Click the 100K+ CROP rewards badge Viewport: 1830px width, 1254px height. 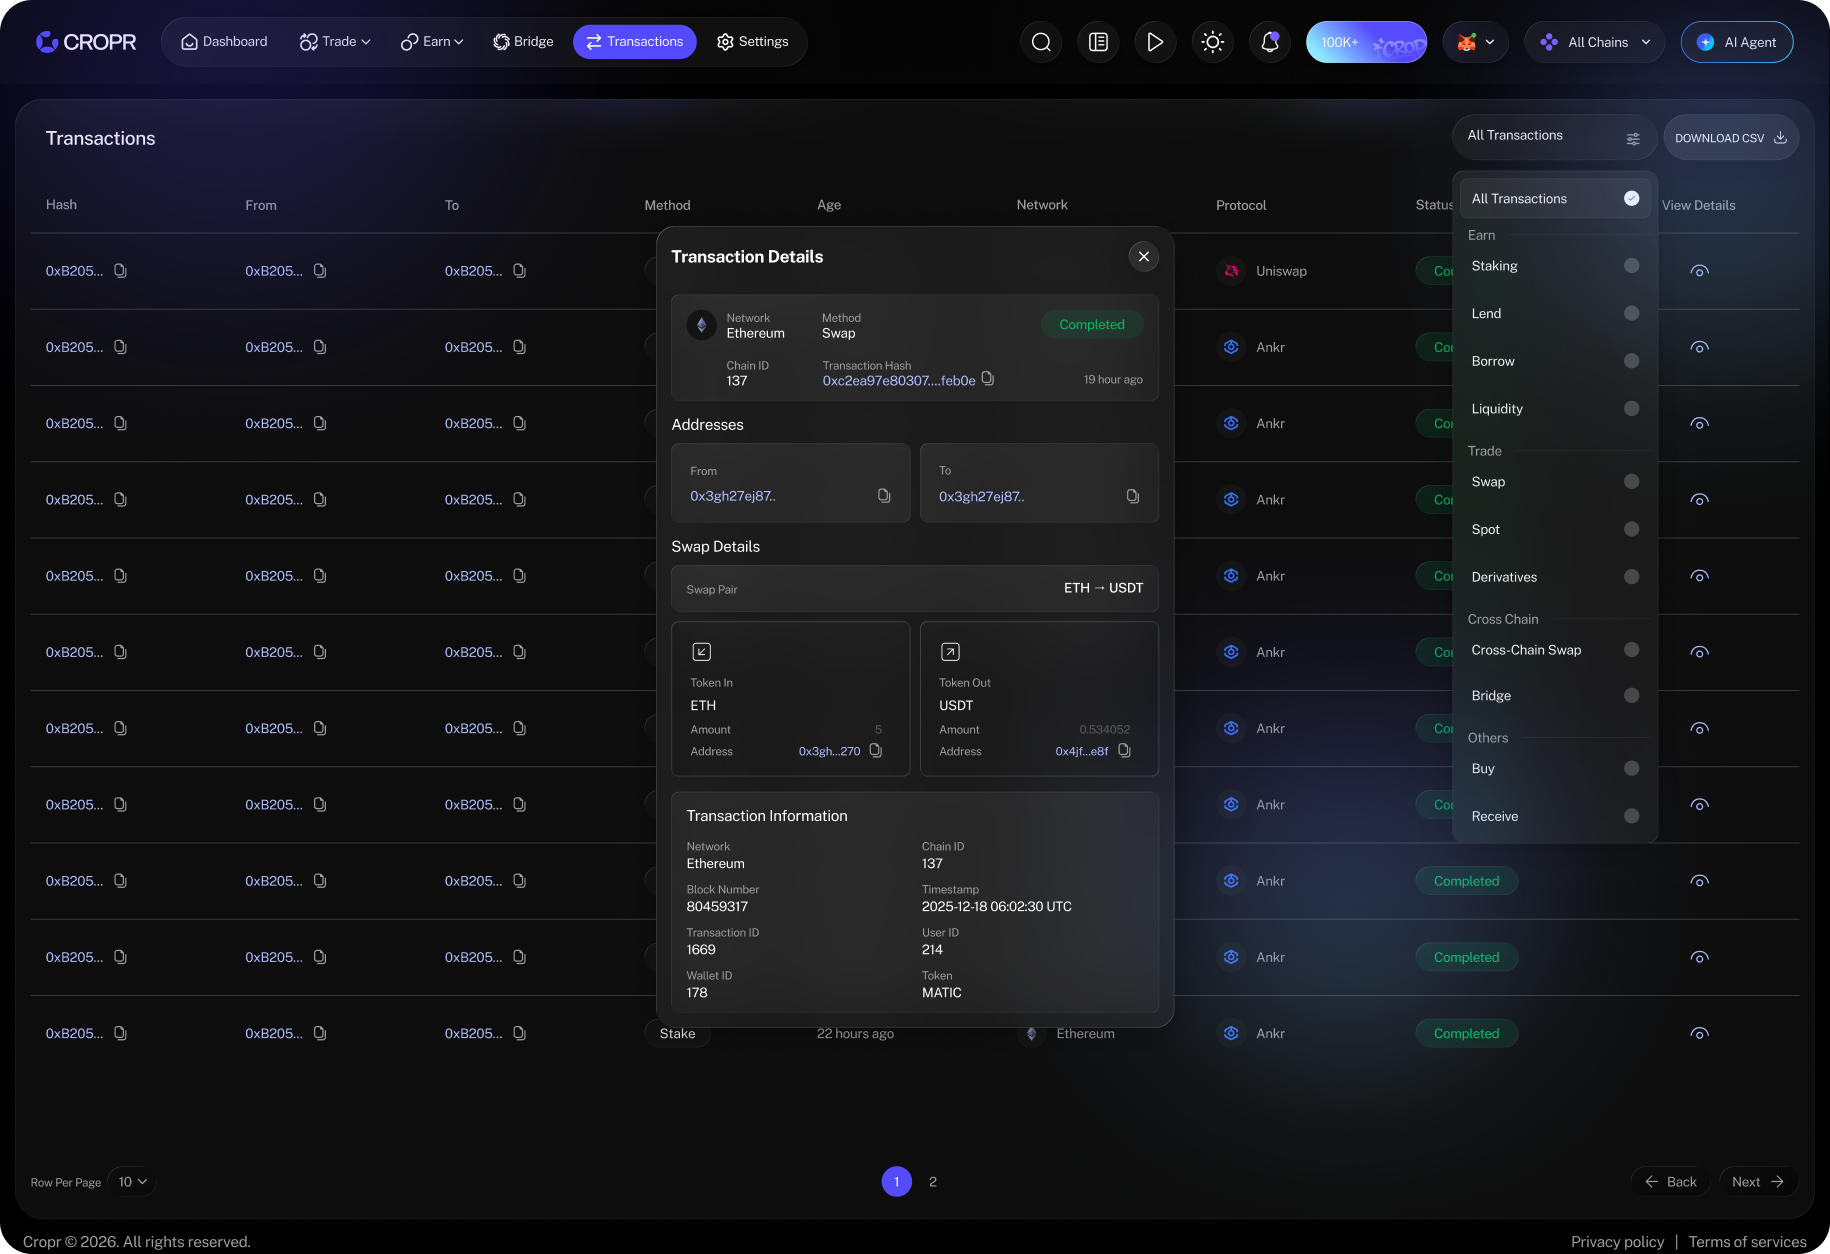coord(1366,42)
